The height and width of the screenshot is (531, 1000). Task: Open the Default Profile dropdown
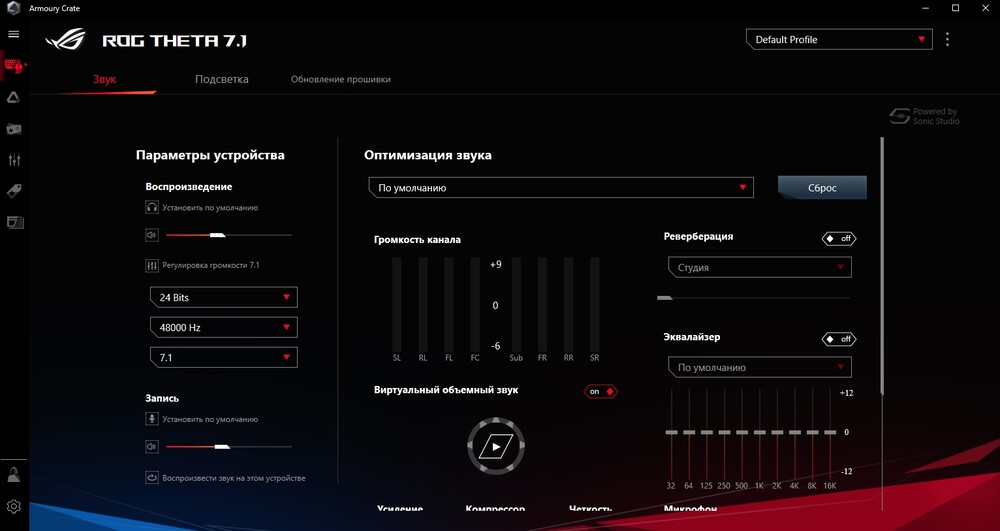coord(839,40)
